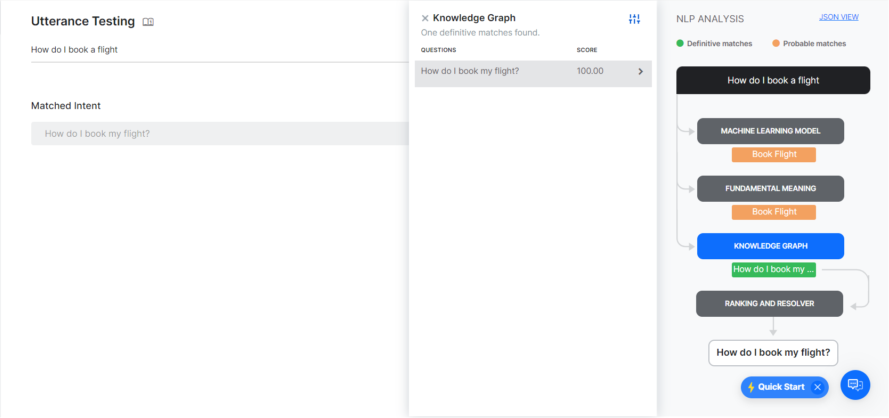
Task: Dismiss the Quick Start pill
Action: (817, 387)
